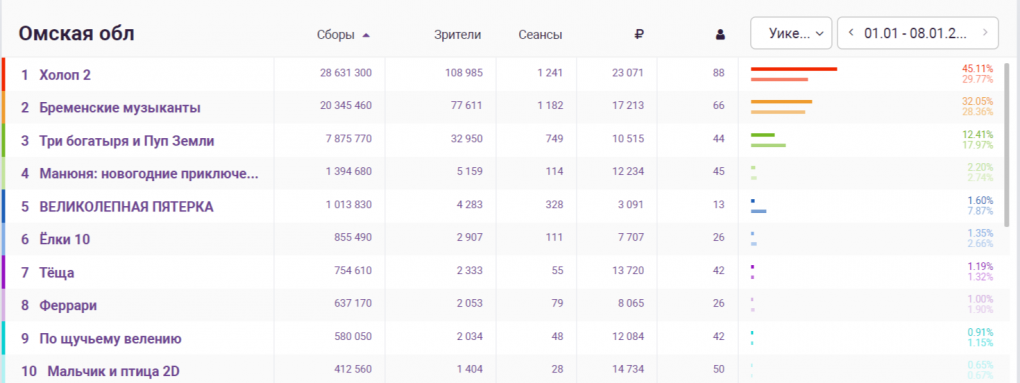The image size is (1020, 383).
Task: Open the film Ёлки 10
Action: coord(64,239)
